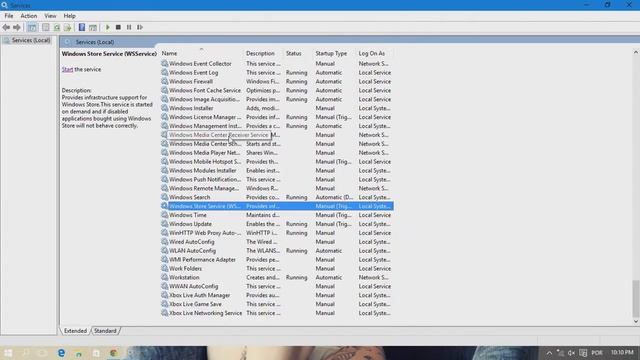Toggle Show/Hide Console Tree toolbar icon
The image size is (640, 360).
pos(32,27)
